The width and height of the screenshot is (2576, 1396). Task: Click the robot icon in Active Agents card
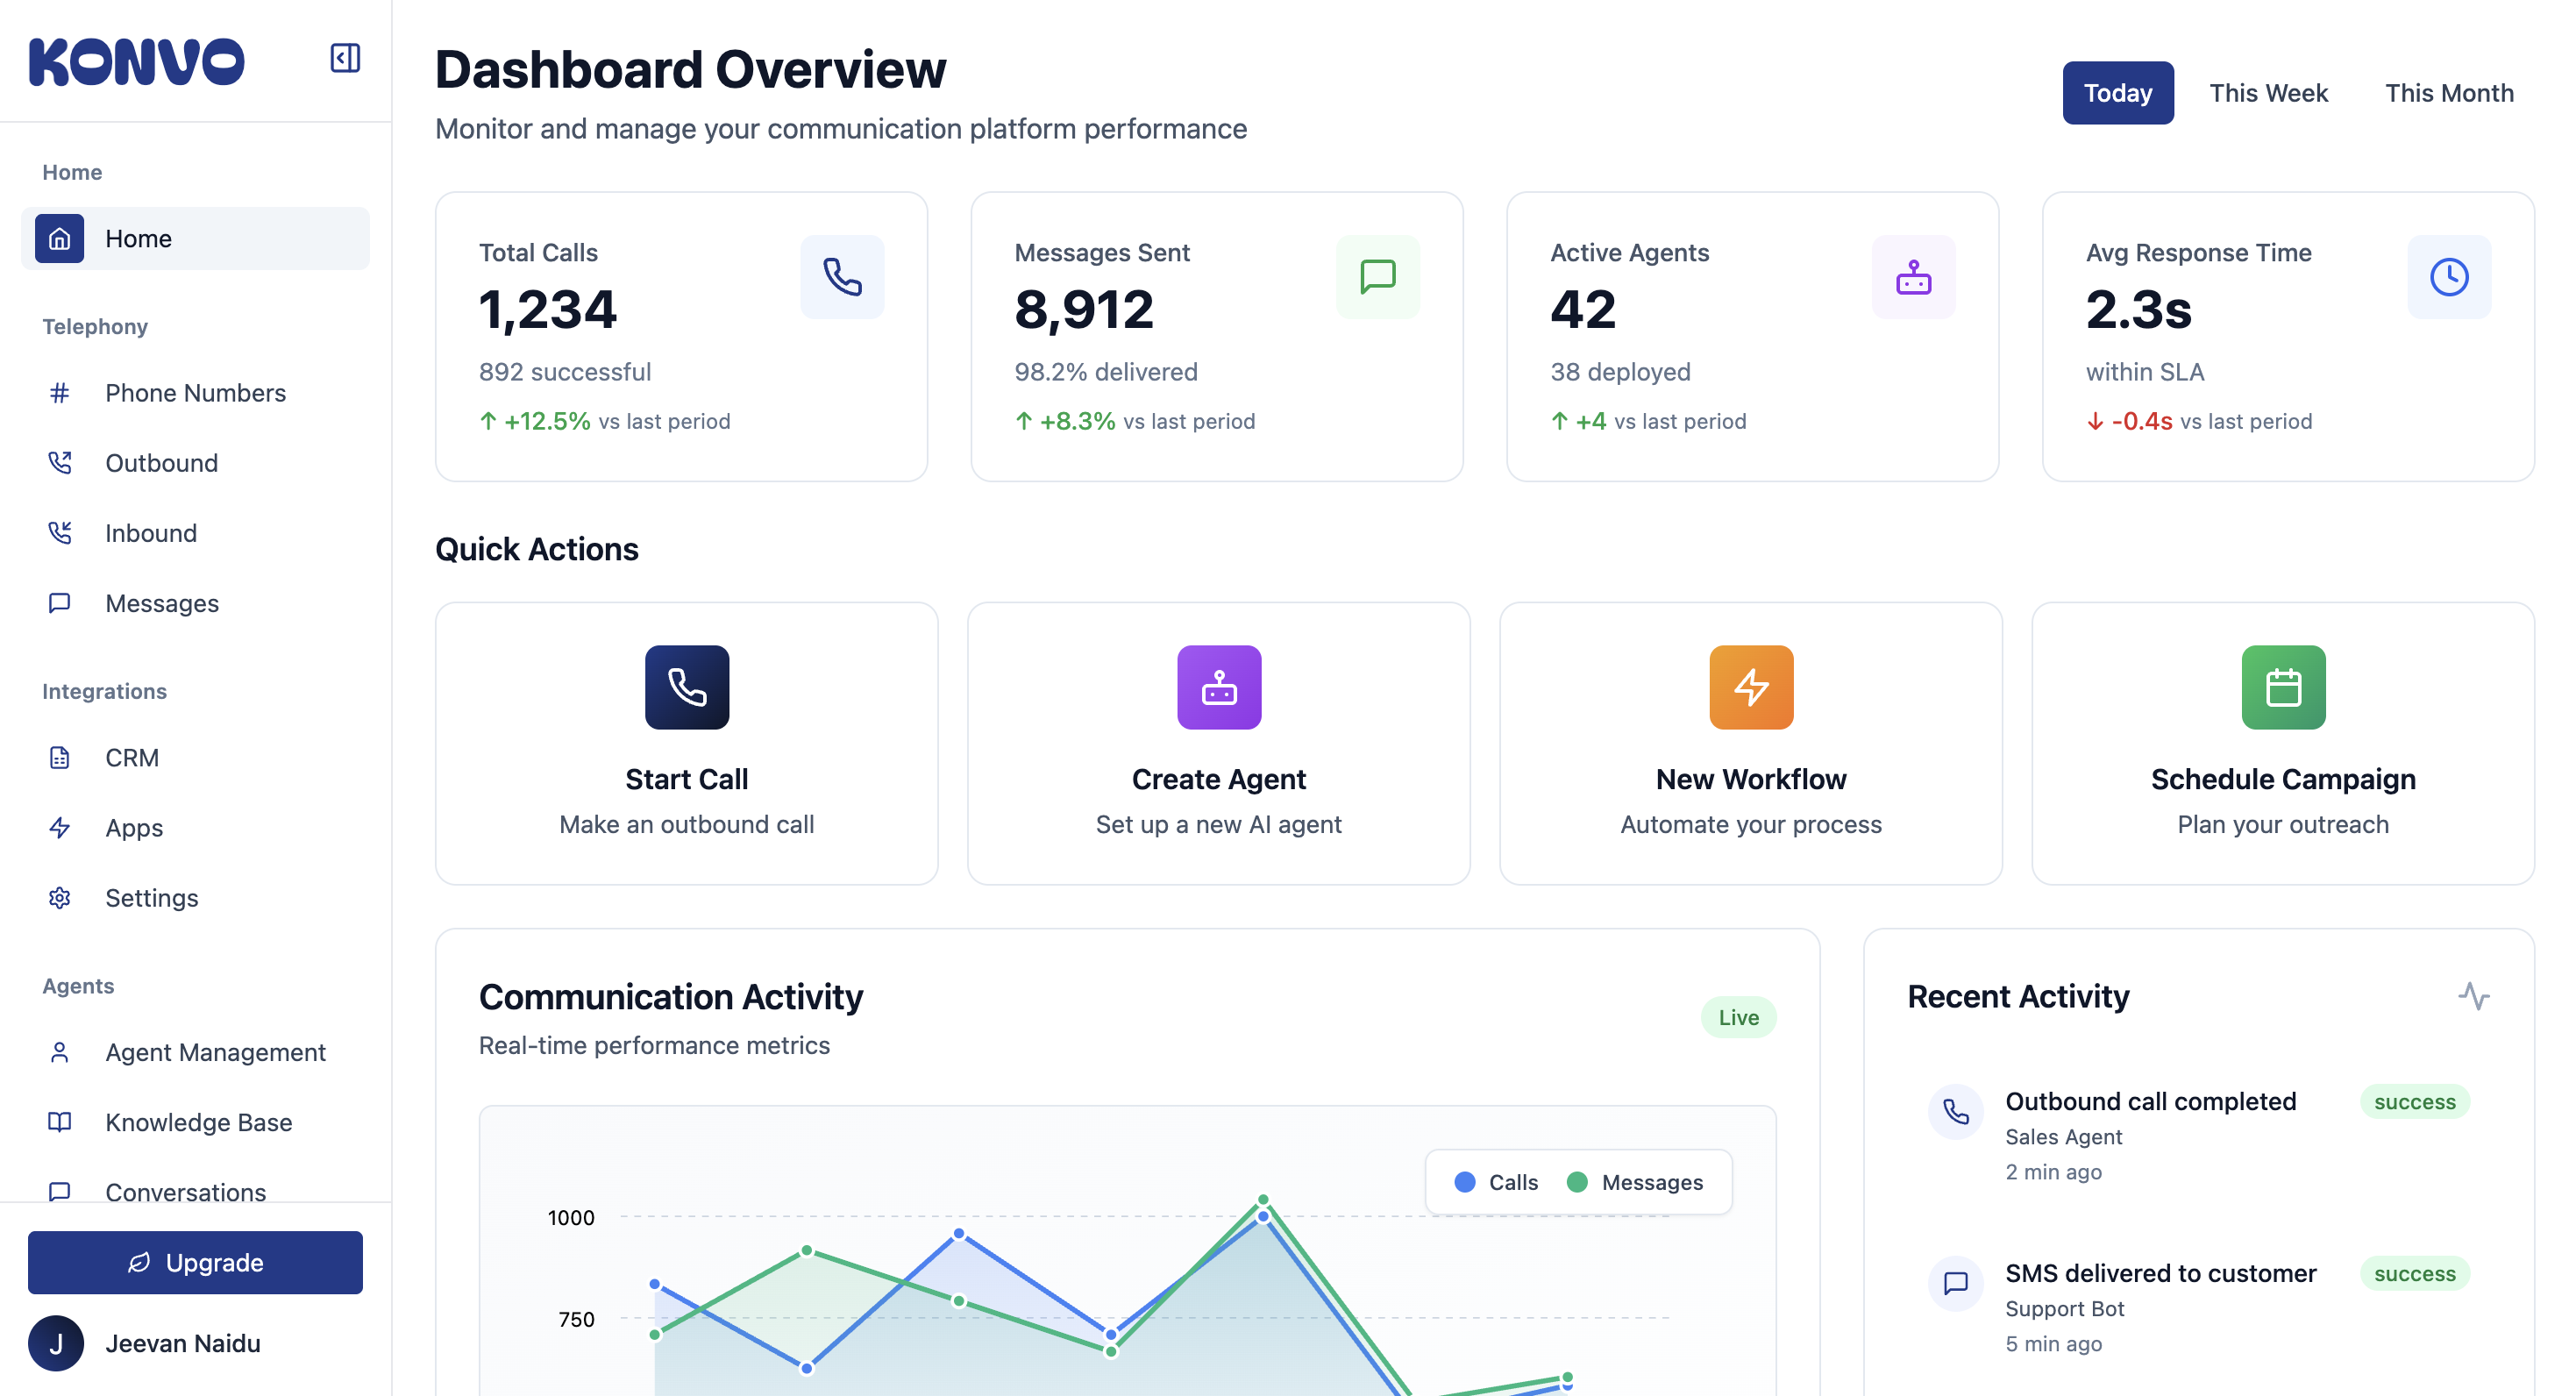pyautogui.click(x=1913, y=277)
